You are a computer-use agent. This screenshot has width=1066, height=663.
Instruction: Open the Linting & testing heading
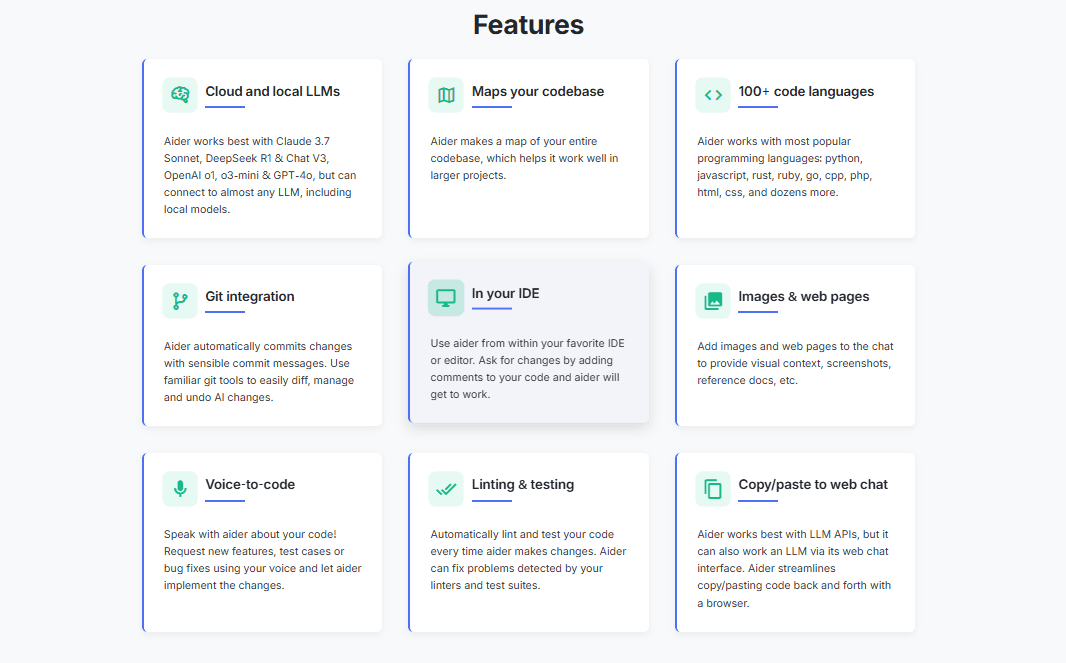(x=522, y=484)
